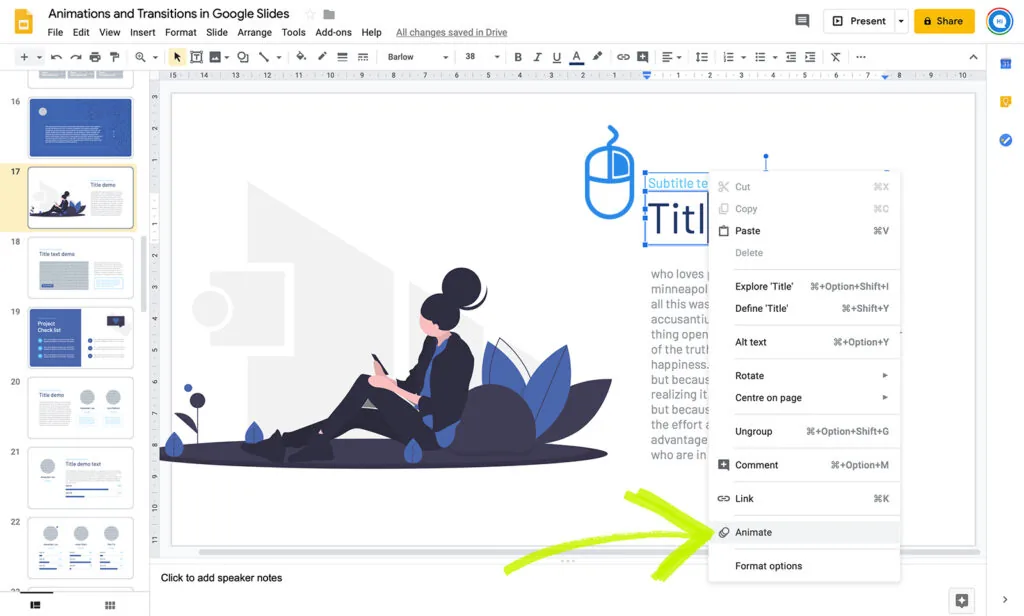The image size is (1024, 616).
Task: Increase indent of text
Action: 810,57
